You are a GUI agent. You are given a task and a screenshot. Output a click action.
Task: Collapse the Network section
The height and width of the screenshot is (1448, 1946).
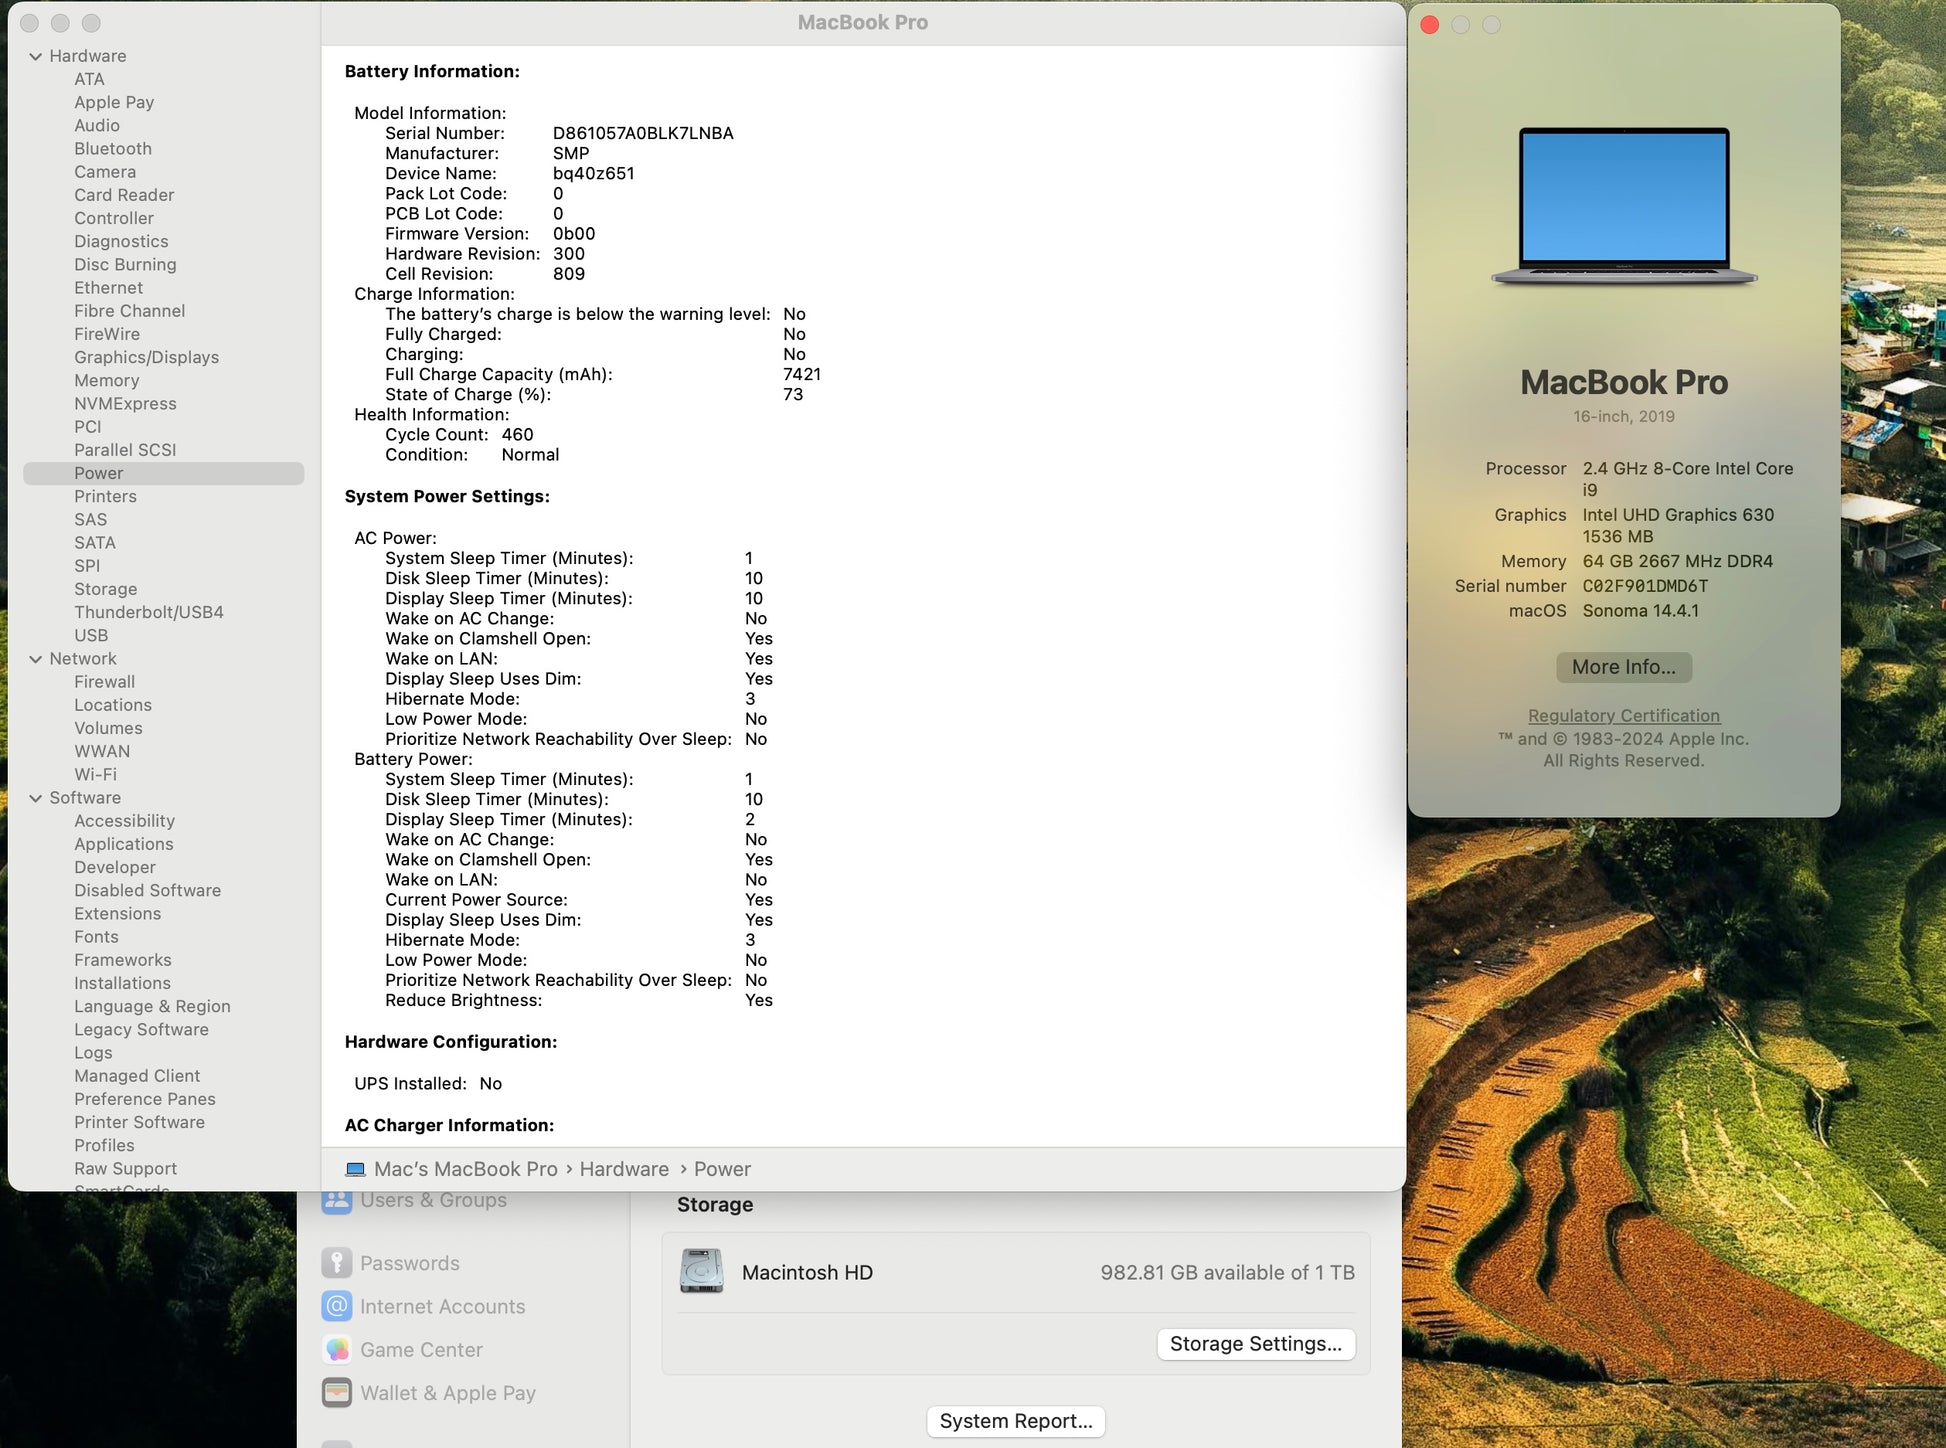pyautogui.click(x=36, y=659)
